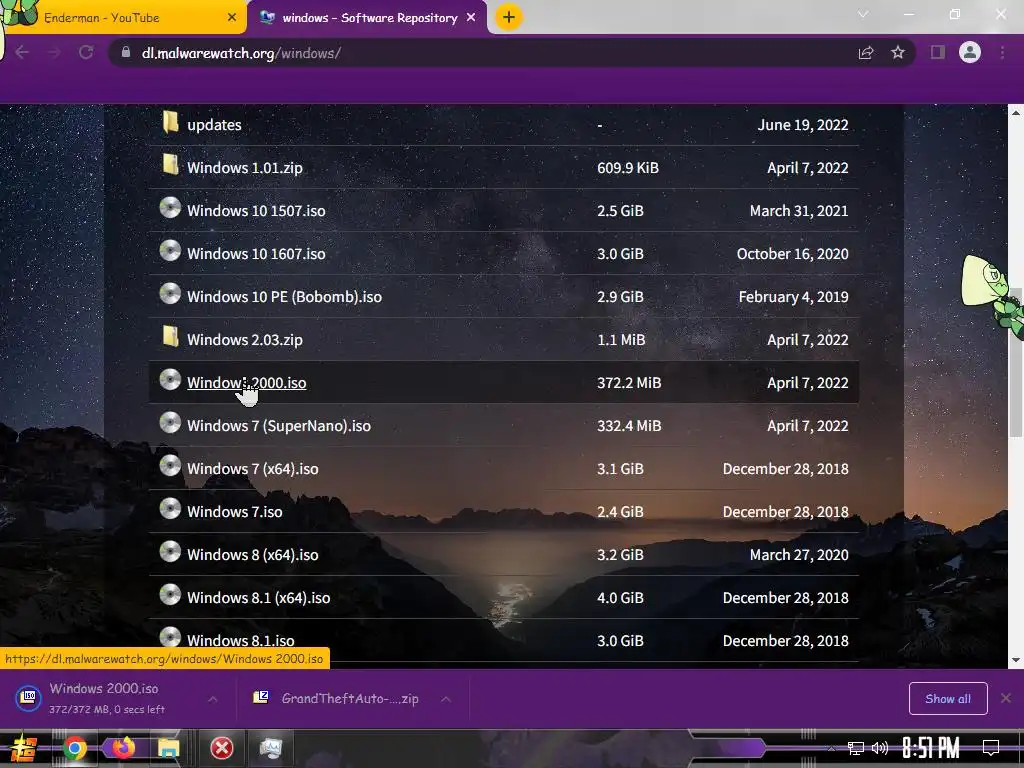1024x768 pixels.
Task: Click the 8:51 PM taskbar clock
Action: (930, 748)
